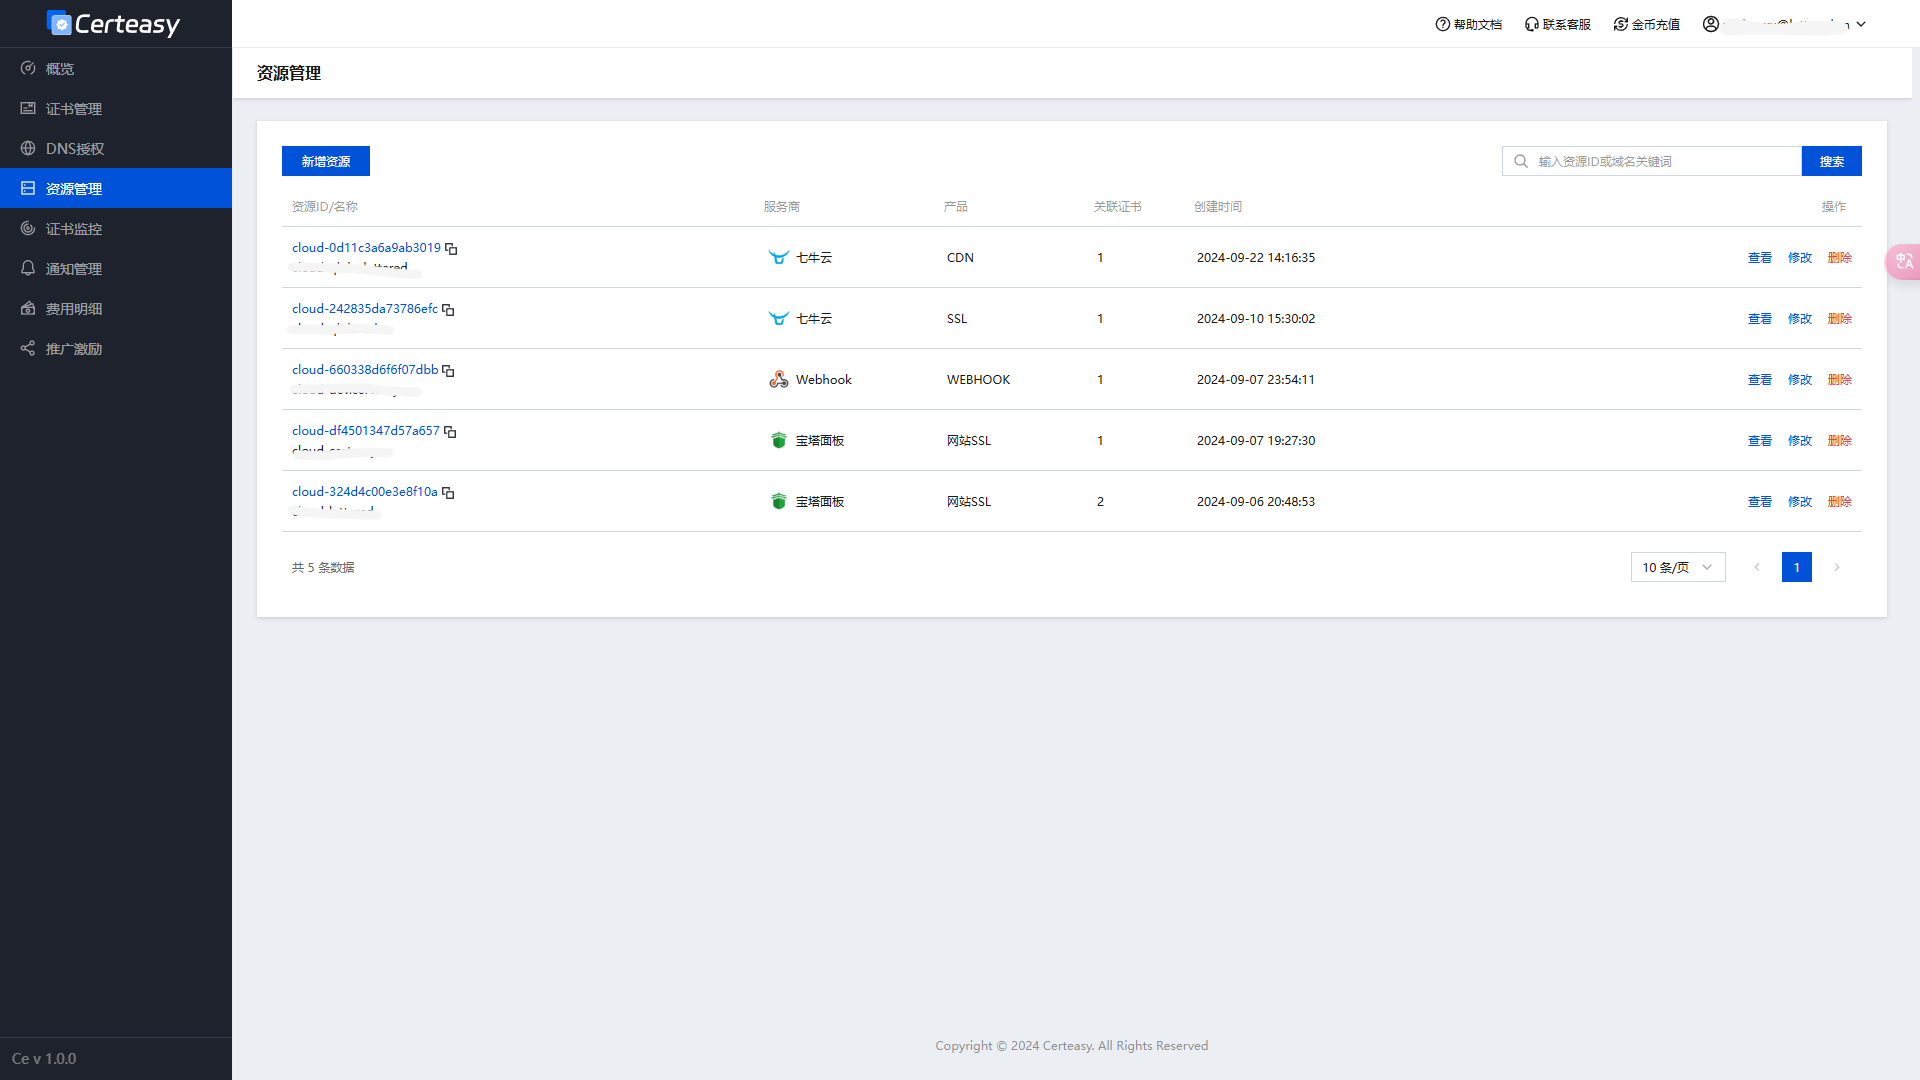Click the 通知管理 bell icon
This screenshot has height=1080, width=1920.
[28, 268]
